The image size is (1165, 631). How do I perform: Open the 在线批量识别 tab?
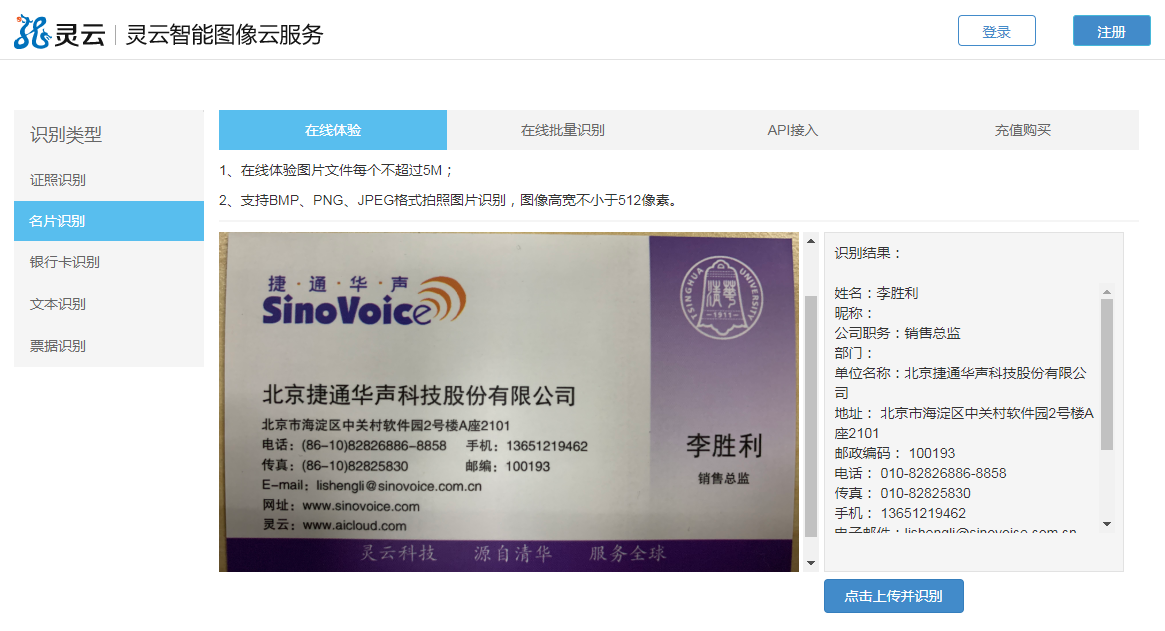point(562,130)
